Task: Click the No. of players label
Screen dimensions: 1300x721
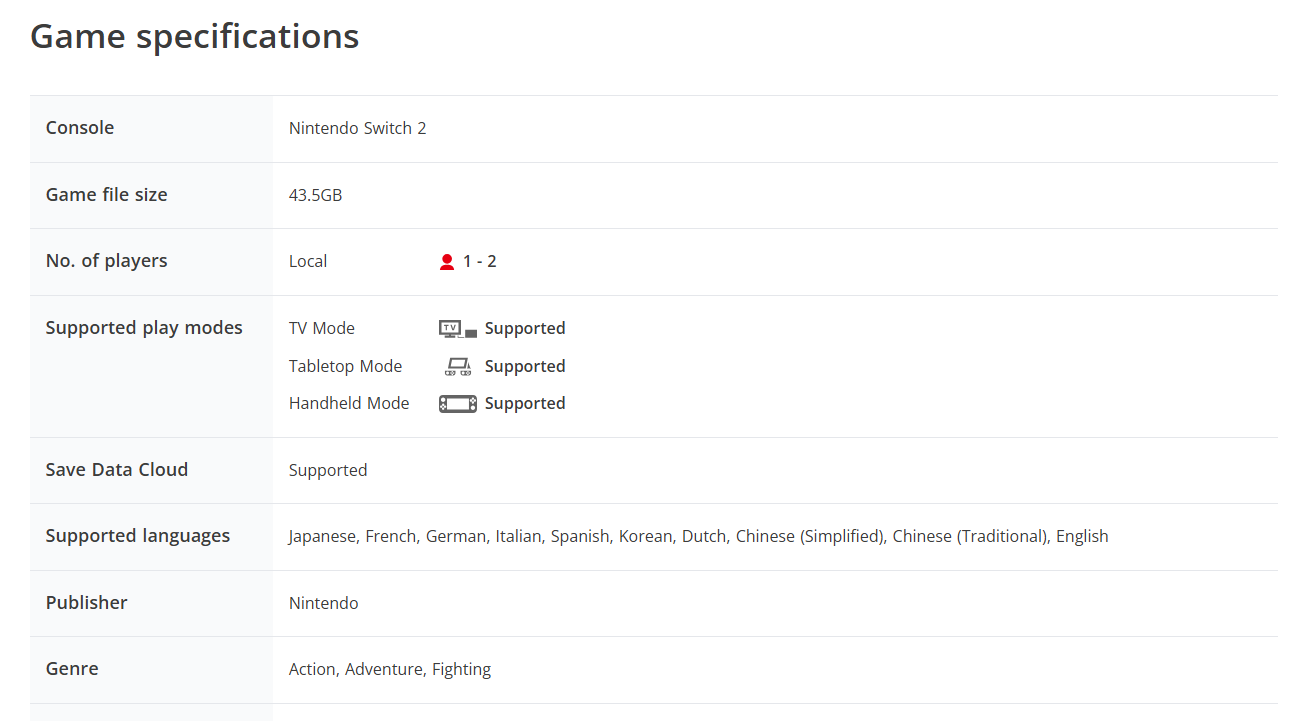Action: point(107,261)
